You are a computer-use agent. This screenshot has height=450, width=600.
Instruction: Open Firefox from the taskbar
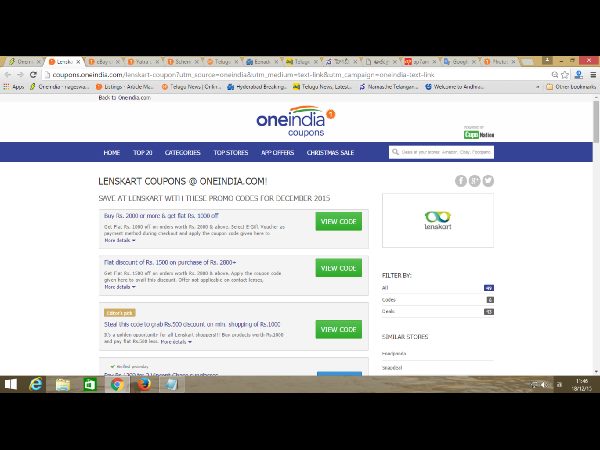pyautogui.click(x=141, y=384)
